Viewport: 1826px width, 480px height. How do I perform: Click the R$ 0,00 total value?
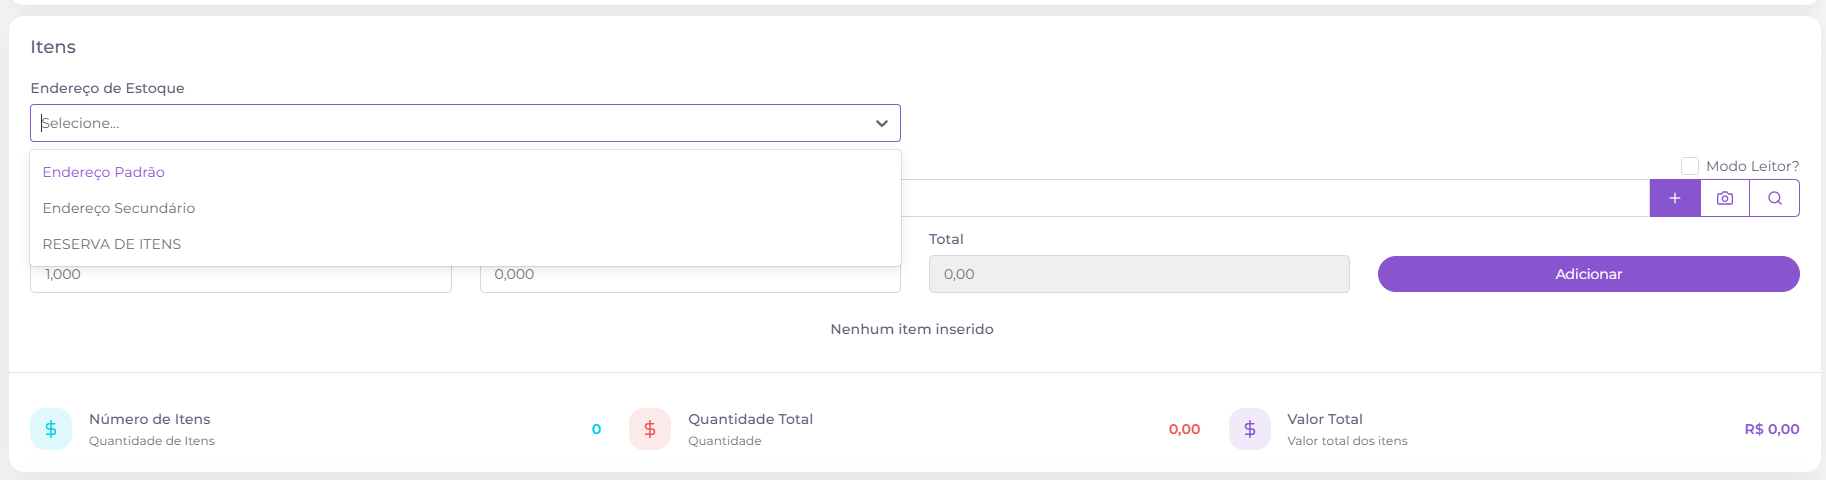pyautogui.click(x=1772, y=429)
